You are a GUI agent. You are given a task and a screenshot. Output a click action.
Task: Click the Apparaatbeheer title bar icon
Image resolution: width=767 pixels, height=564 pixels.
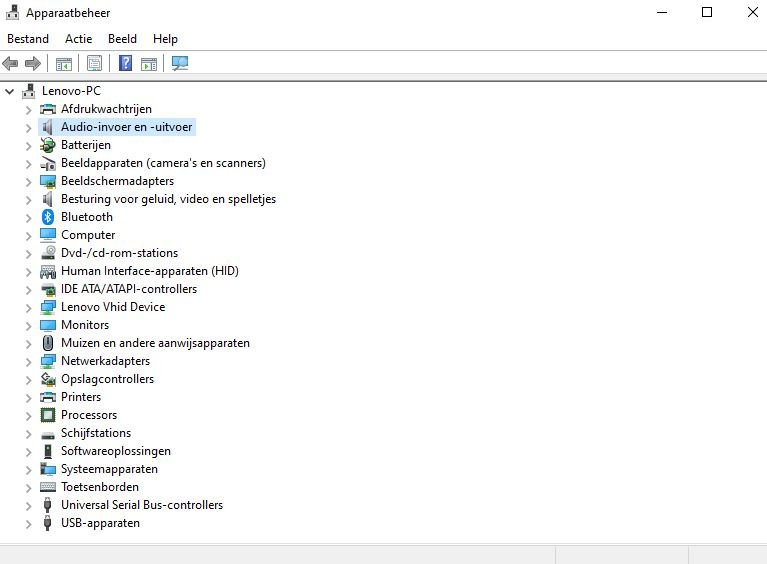(13, 12)
